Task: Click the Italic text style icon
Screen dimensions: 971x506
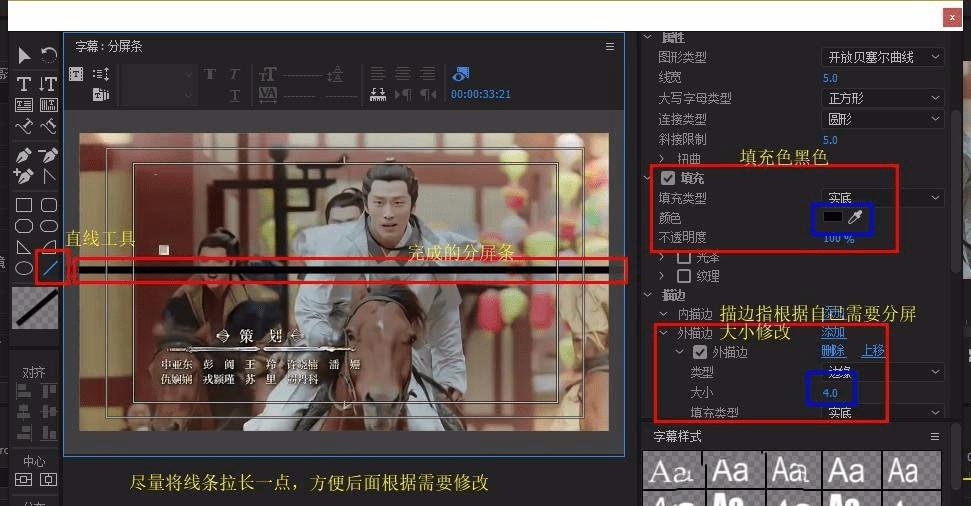Action: pyautogui.click(x=234, y=74)
